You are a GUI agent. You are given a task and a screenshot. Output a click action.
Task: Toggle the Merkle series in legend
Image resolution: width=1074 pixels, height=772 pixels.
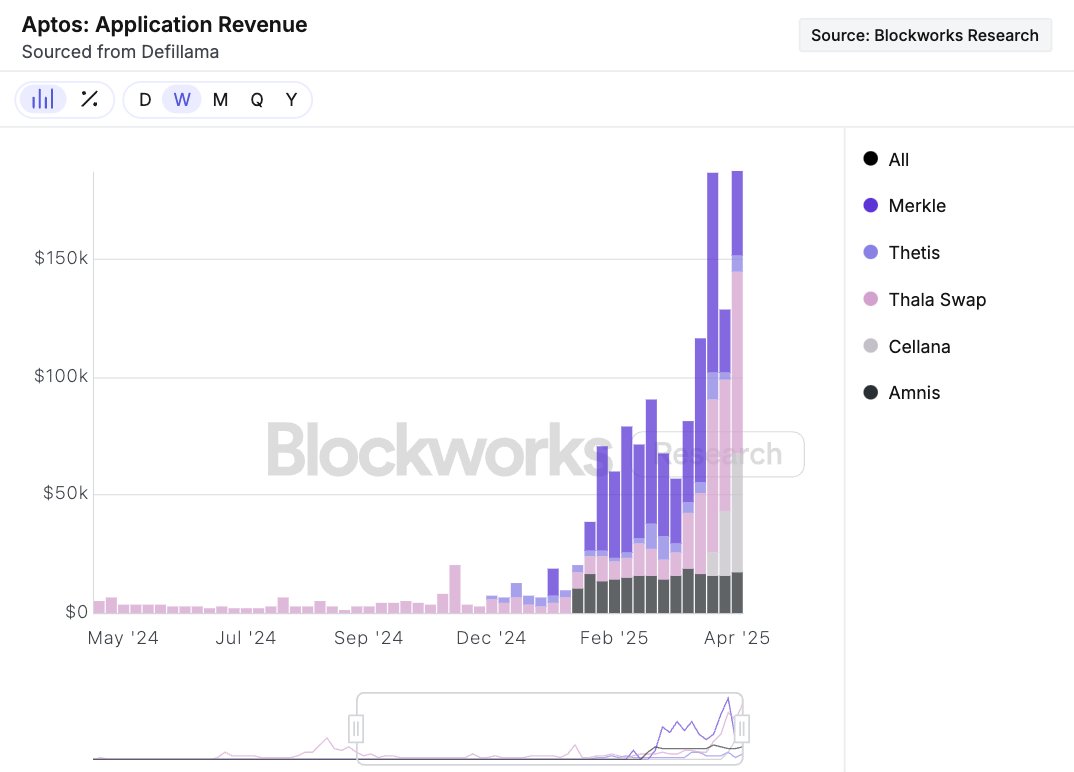point(916,206)
